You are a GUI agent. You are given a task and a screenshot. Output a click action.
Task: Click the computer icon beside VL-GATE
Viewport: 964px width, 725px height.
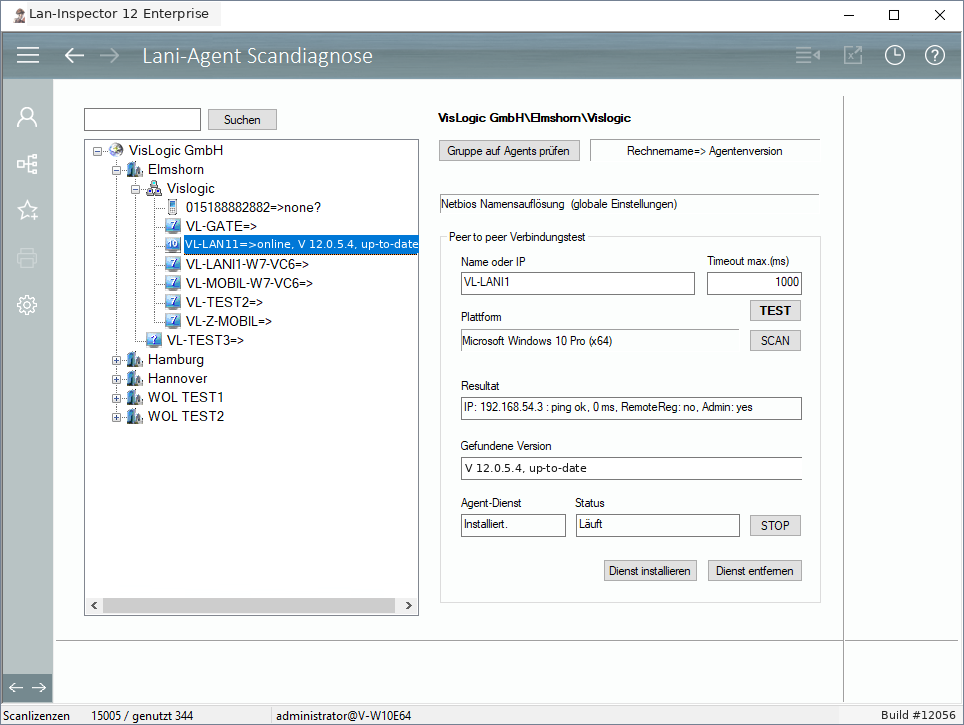tap(173, 226)
